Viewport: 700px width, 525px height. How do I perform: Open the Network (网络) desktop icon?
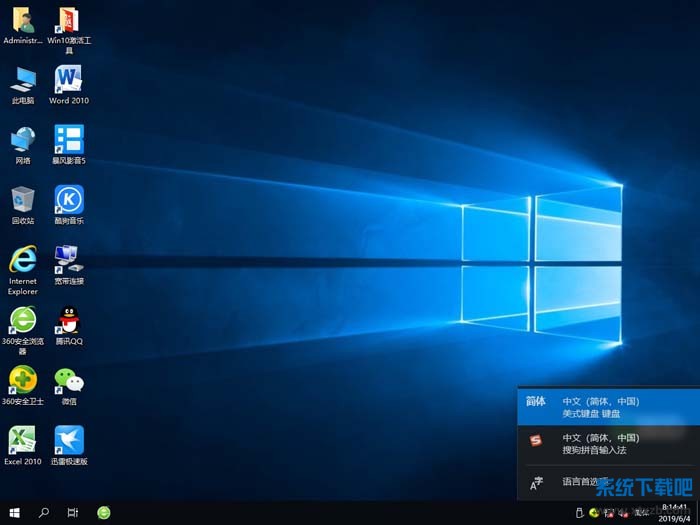click(x=22, y=140)
